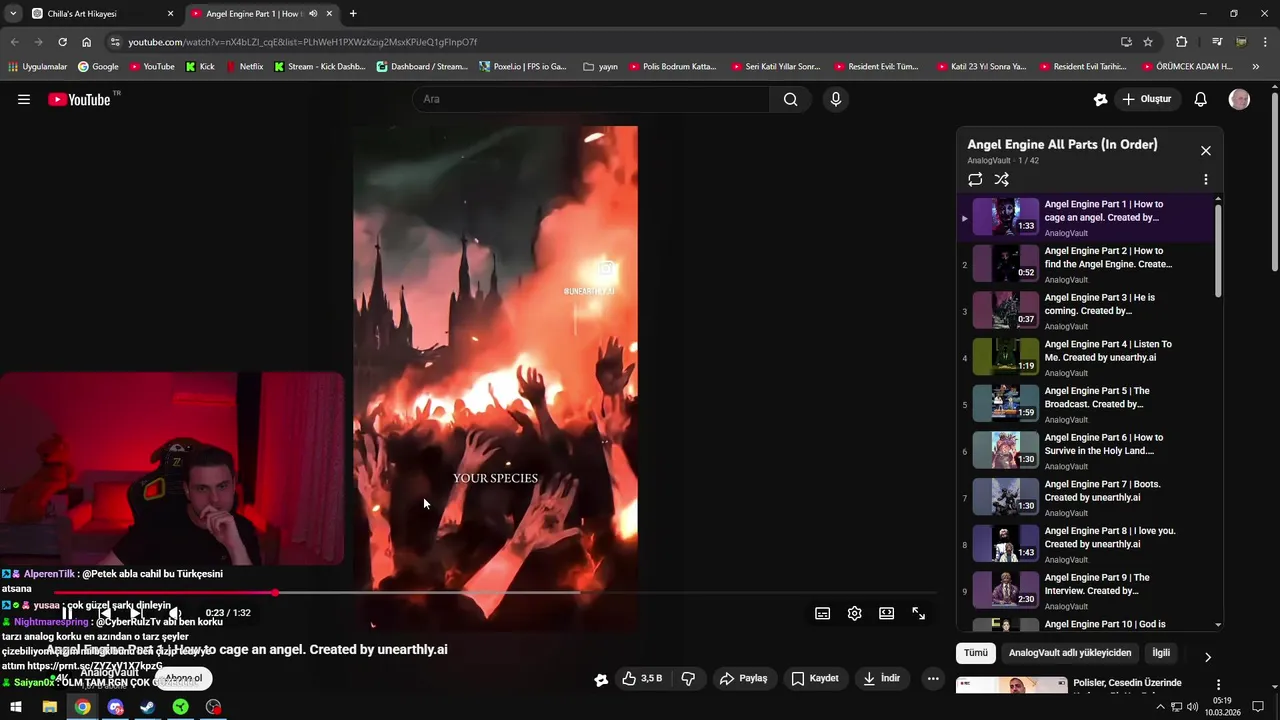Viewport: 1280px width, 720px height.
Task: Skip to the next playlist video
Action: pos(136,613)
